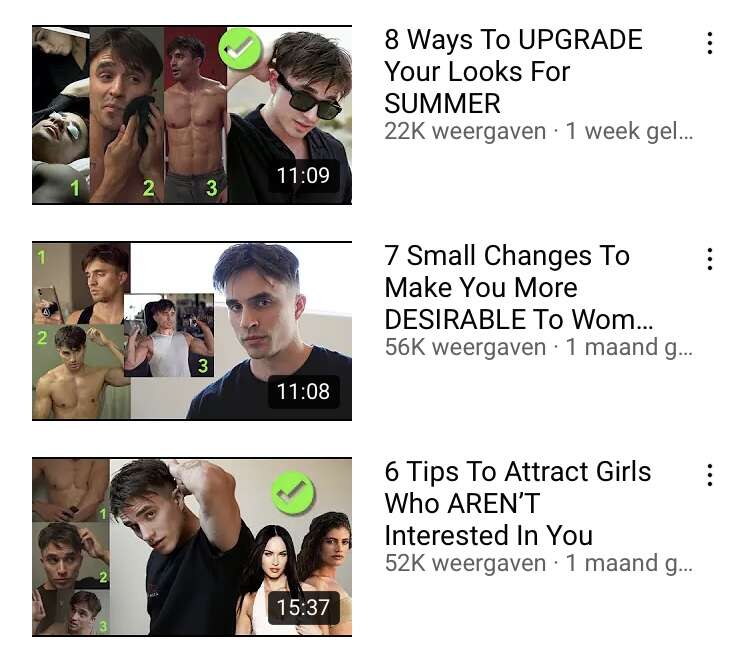
Task: Click the 11:08 duration badge
Action: [x=303, y=392]
